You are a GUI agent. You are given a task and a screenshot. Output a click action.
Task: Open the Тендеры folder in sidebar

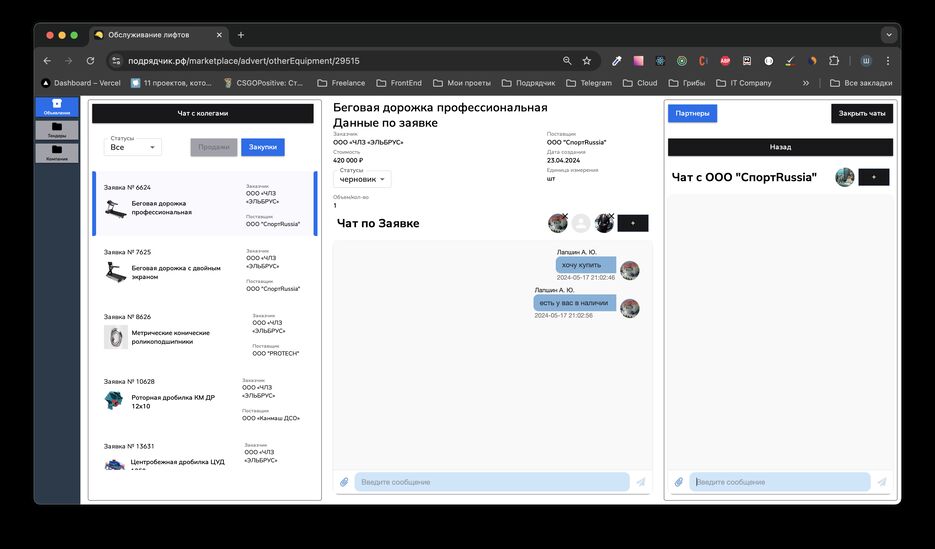pyautogui.click(x=57, y=130)
